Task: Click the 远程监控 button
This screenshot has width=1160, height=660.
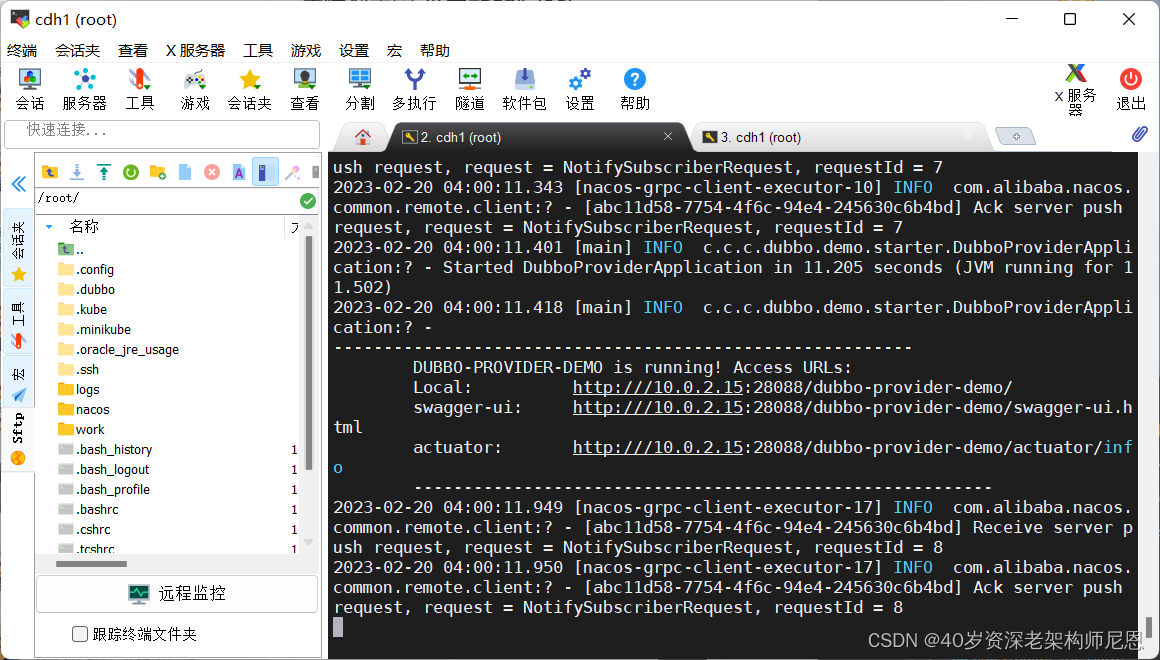Action: click(177, 593)
